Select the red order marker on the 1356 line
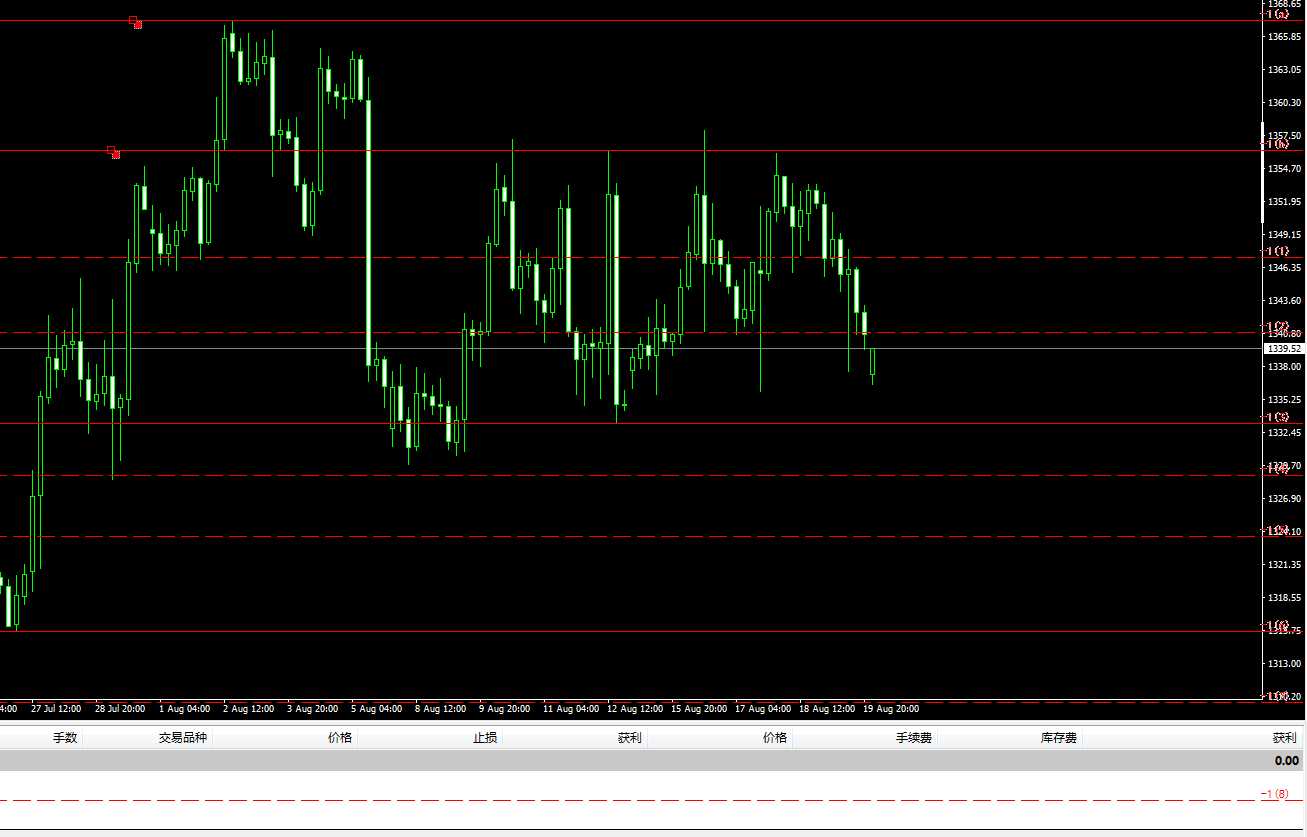The image size is (1307, 837). 114,152
